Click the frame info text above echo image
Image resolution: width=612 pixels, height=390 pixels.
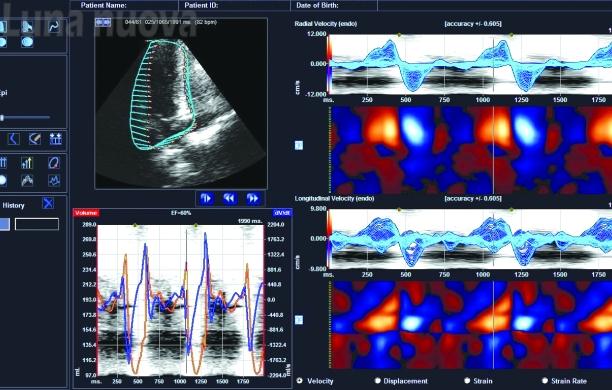[171, 22]
